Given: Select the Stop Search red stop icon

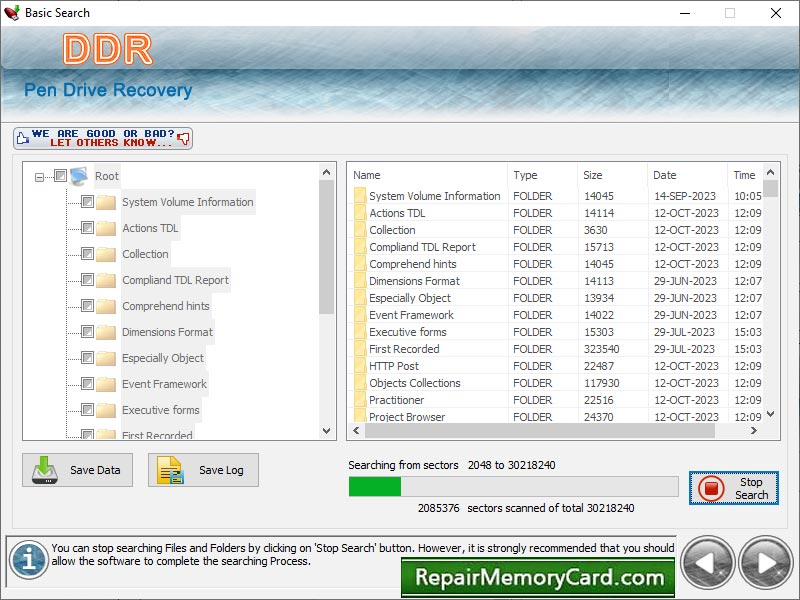Looking at the screenshot, I should [x=709, y=488].
